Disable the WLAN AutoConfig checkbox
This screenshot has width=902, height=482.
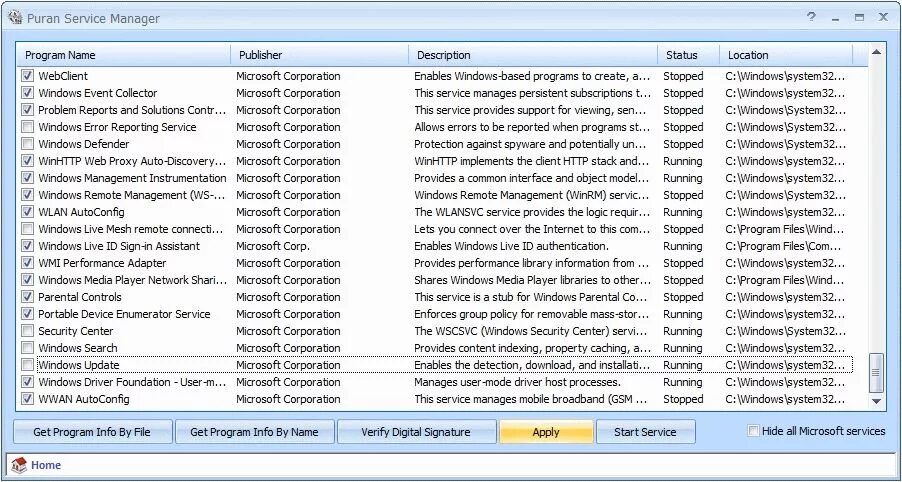pyautogui.click(x=28, y=212)
